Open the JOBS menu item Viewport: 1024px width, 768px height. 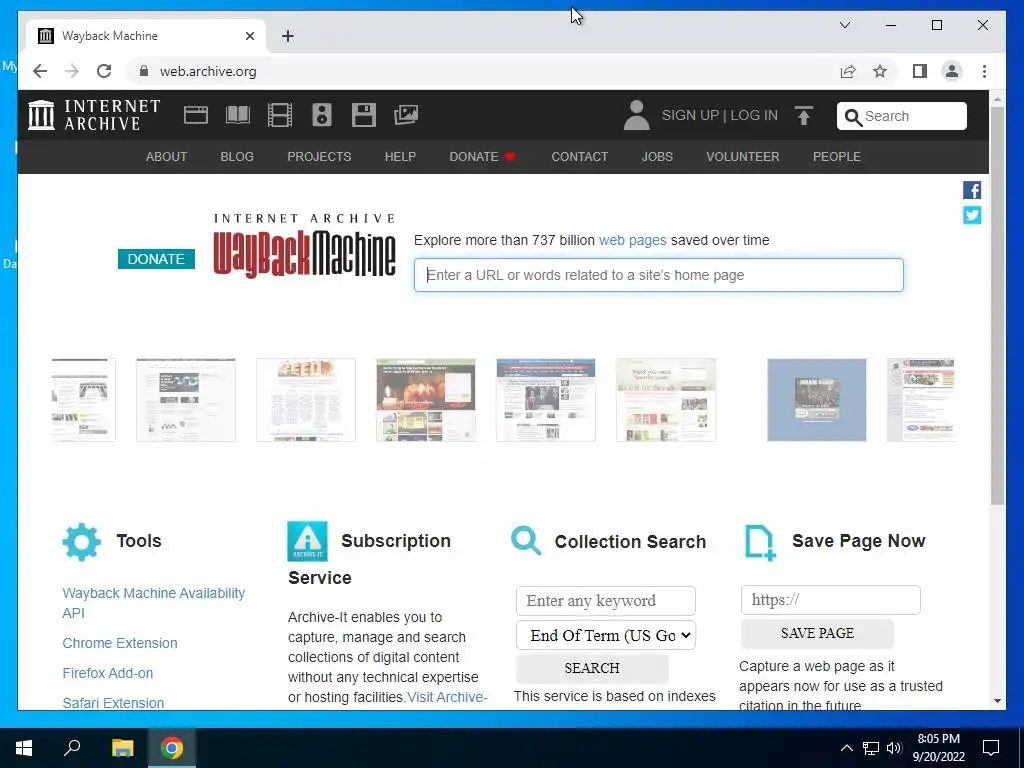click(657, 157)
